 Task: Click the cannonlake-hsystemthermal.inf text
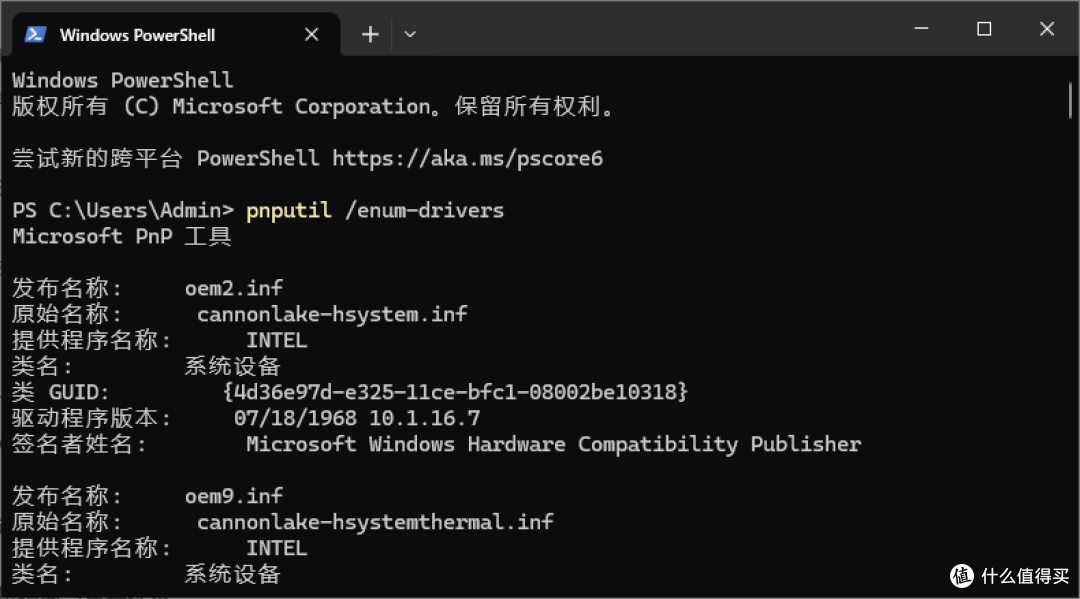coord(375,522)
